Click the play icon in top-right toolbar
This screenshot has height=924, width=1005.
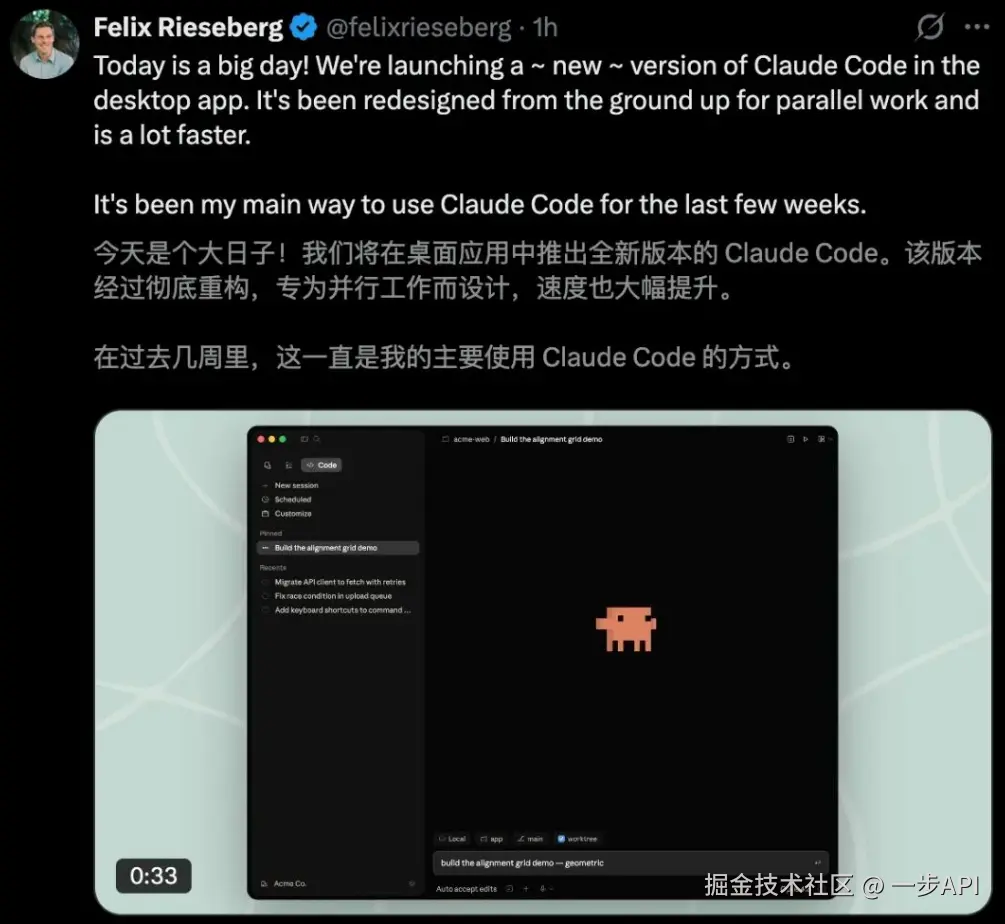[x=806, y=439]
